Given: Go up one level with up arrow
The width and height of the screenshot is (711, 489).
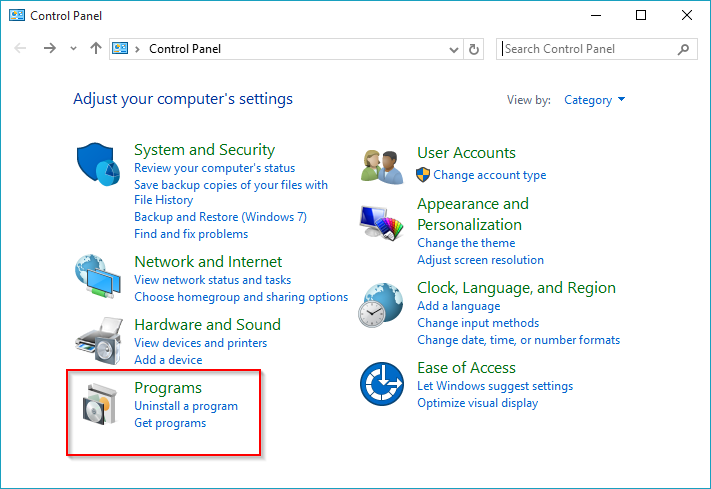Looking at the screenshot, I should tap(96, 48).
